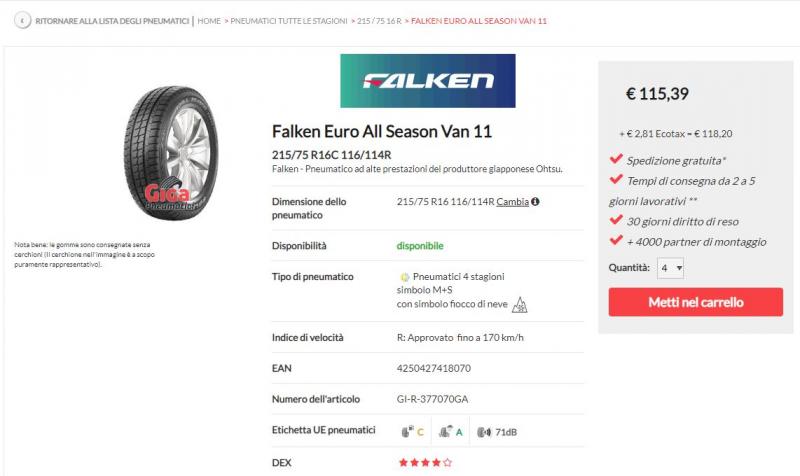Follow the Cambia tire size link
The width and height of the screenshot is (800, 476).
(x=512, y=202)
